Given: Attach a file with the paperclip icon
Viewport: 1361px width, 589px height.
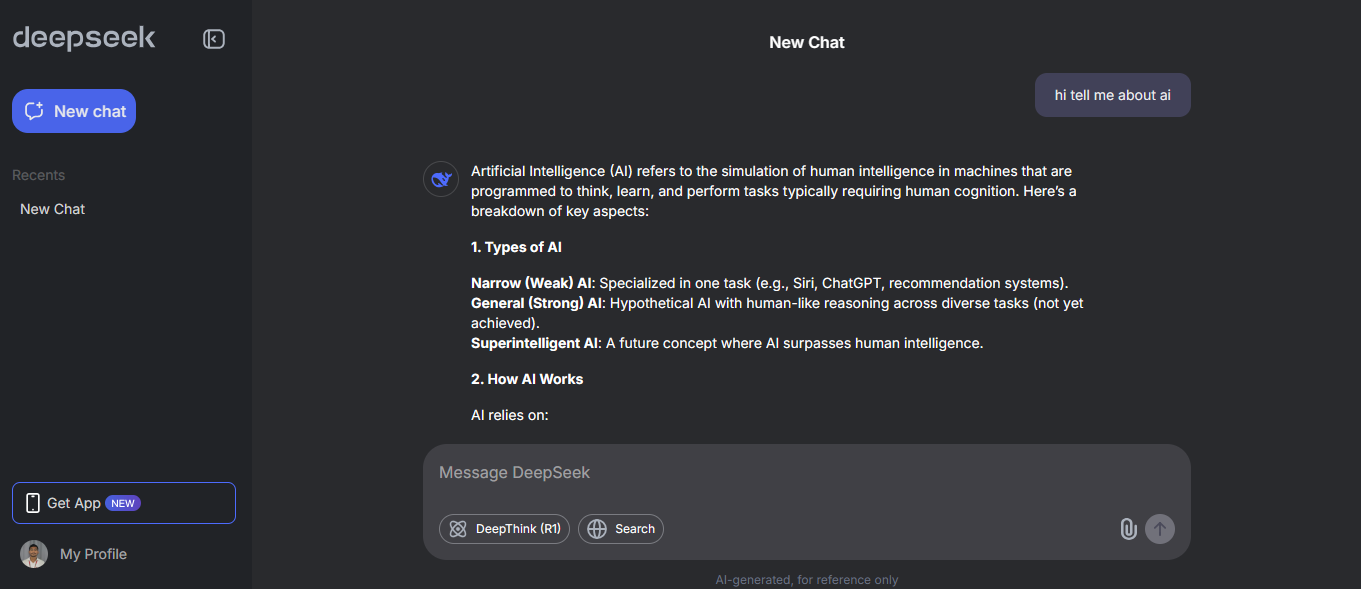Looking at the screenshot, I should click(1128, 529).
